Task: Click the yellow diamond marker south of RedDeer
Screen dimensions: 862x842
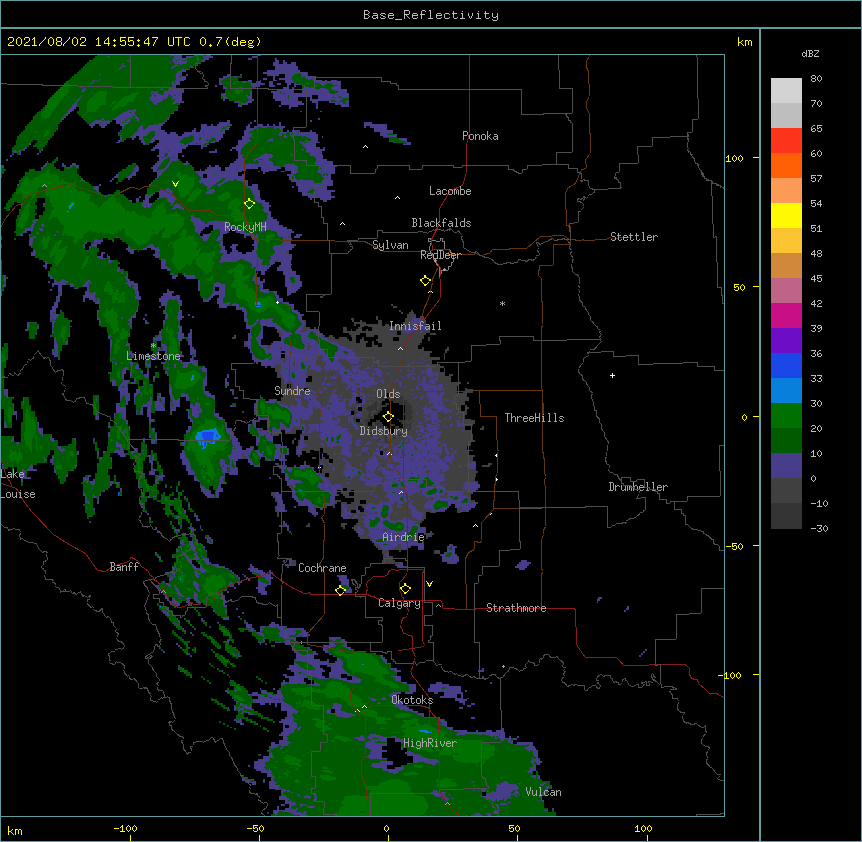Action: [426, 281]
